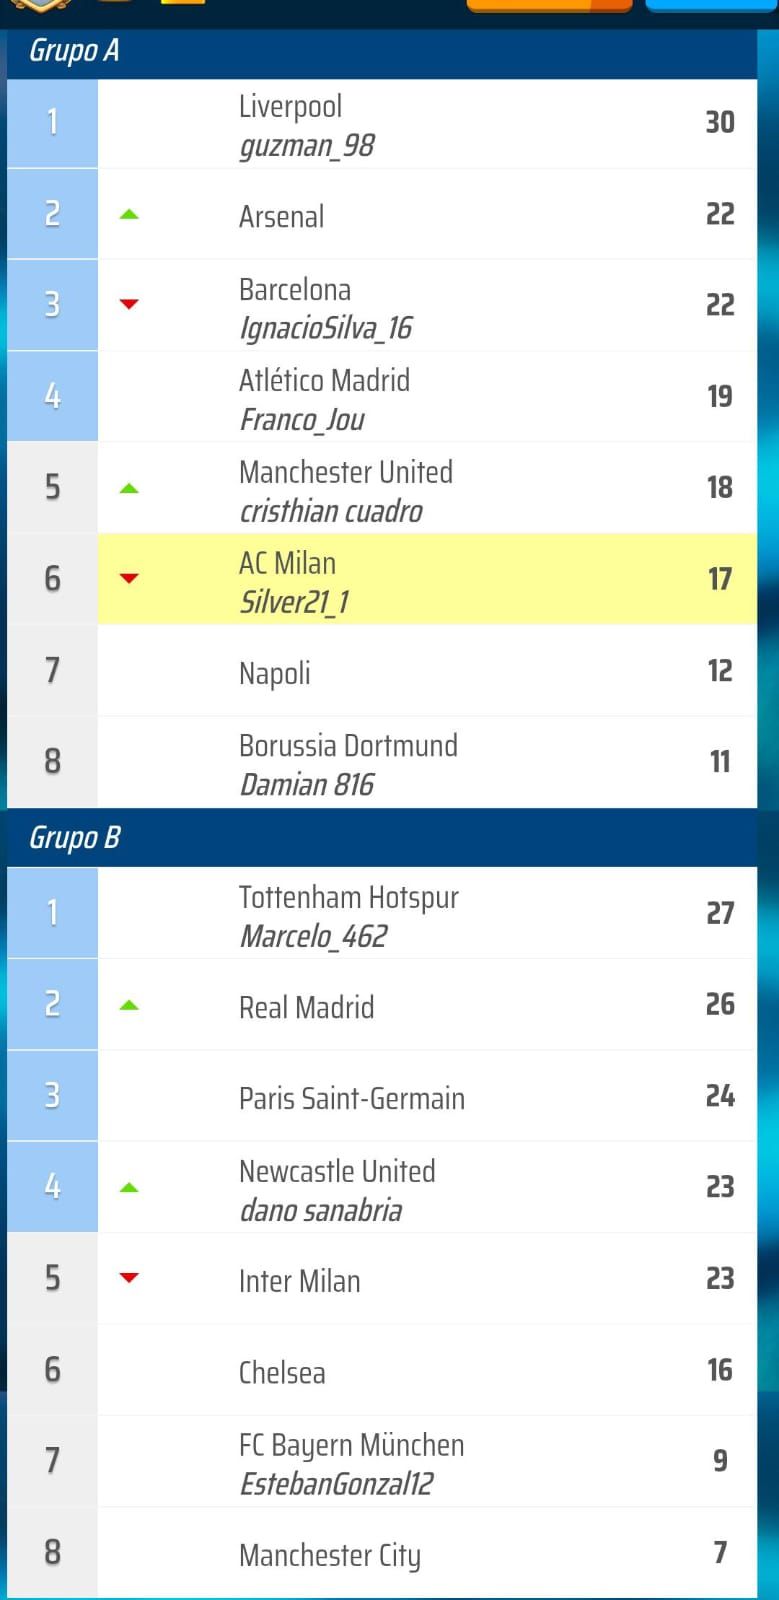The width and height of the screenshot is (779, 1600).
Task: Open the Tottenham Hotspur row by Marcelo_462
Action: pos(382,913)
